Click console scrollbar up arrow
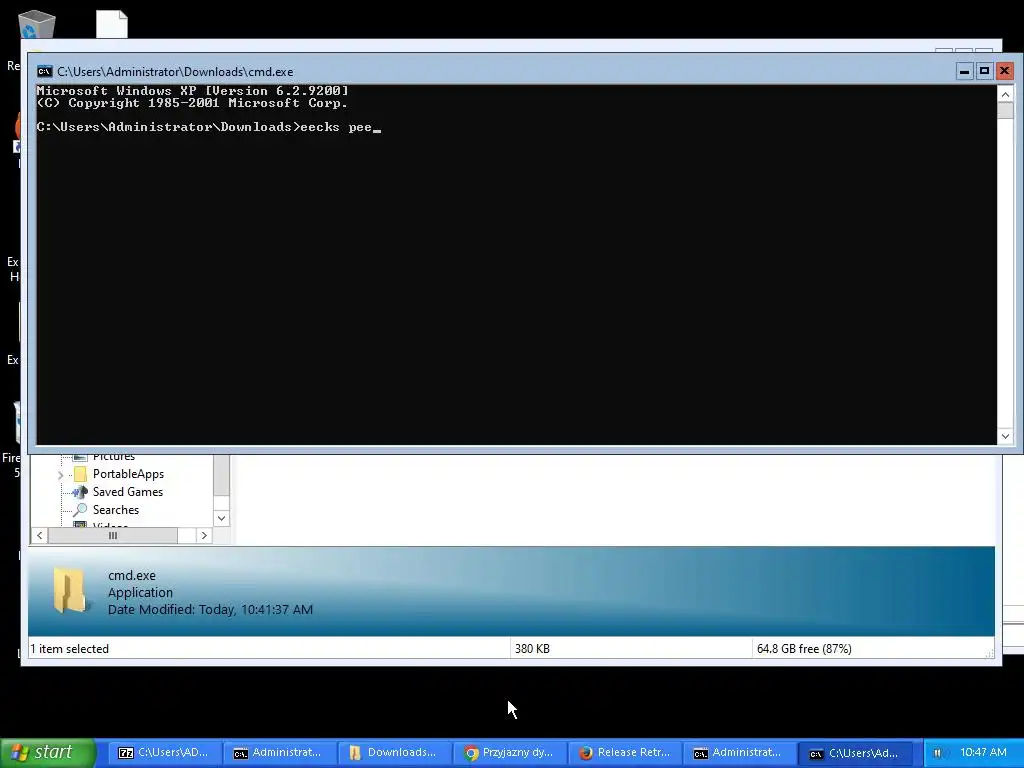Image resolution: width=1024 pixels, height=768 pixels. (x=1005, y=95)
